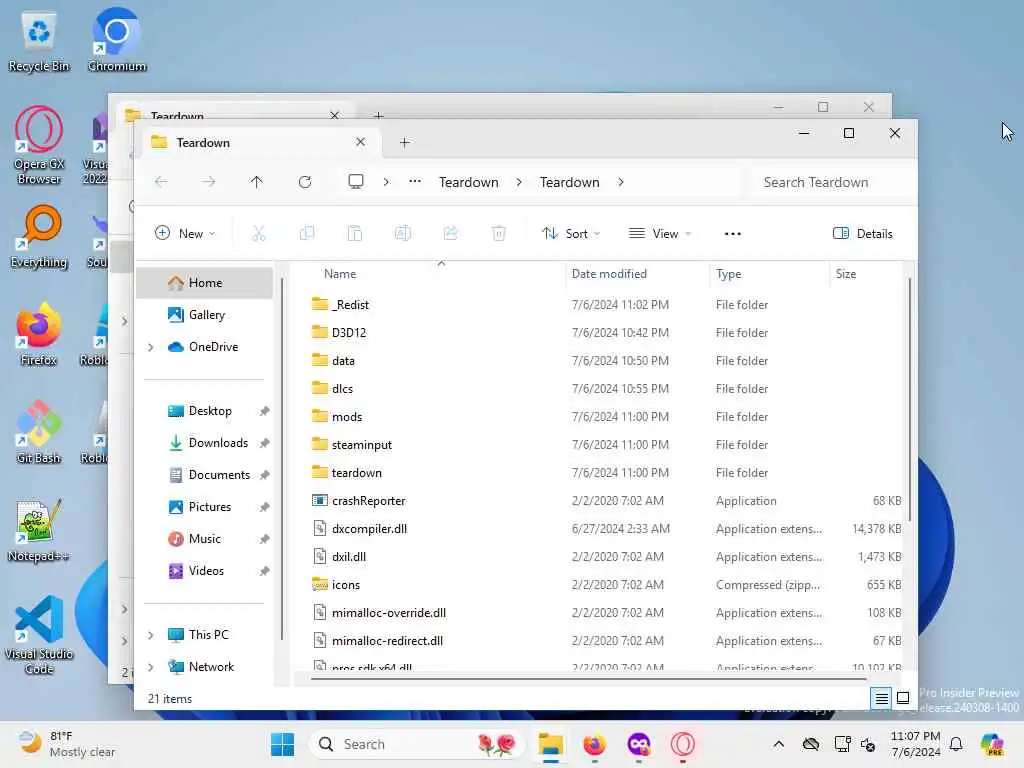
Task: Switch to large thumbnails view icon in status bar
Action: pyautogui.click(x=903, y=698)
